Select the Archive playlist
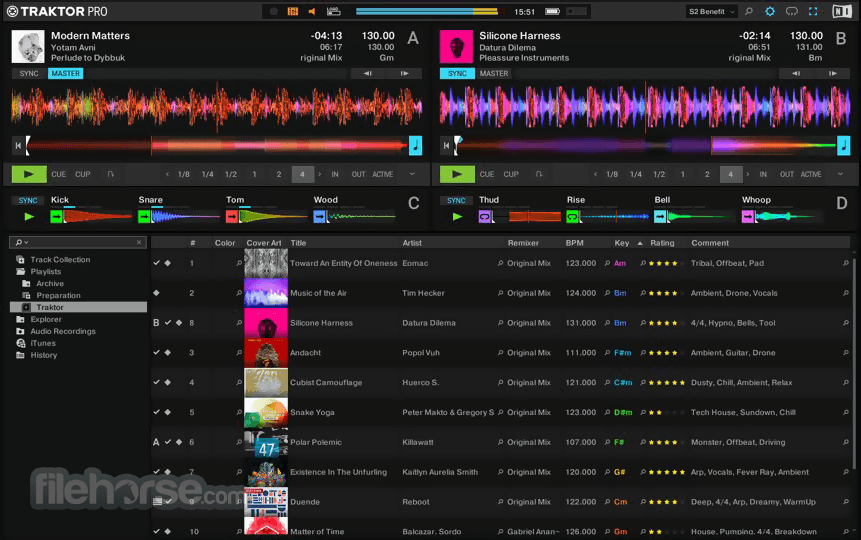 [x=50, y=283]
